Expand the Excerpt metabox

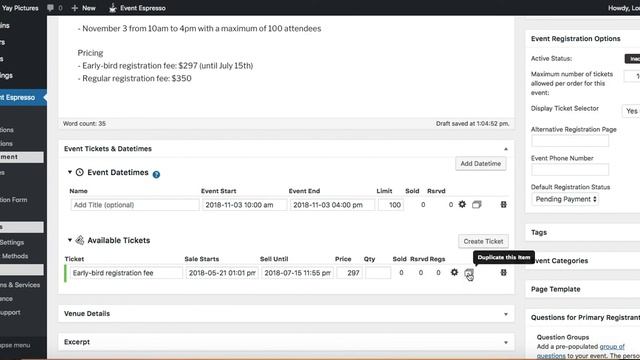pyautogui.click(x=506, y=342)
